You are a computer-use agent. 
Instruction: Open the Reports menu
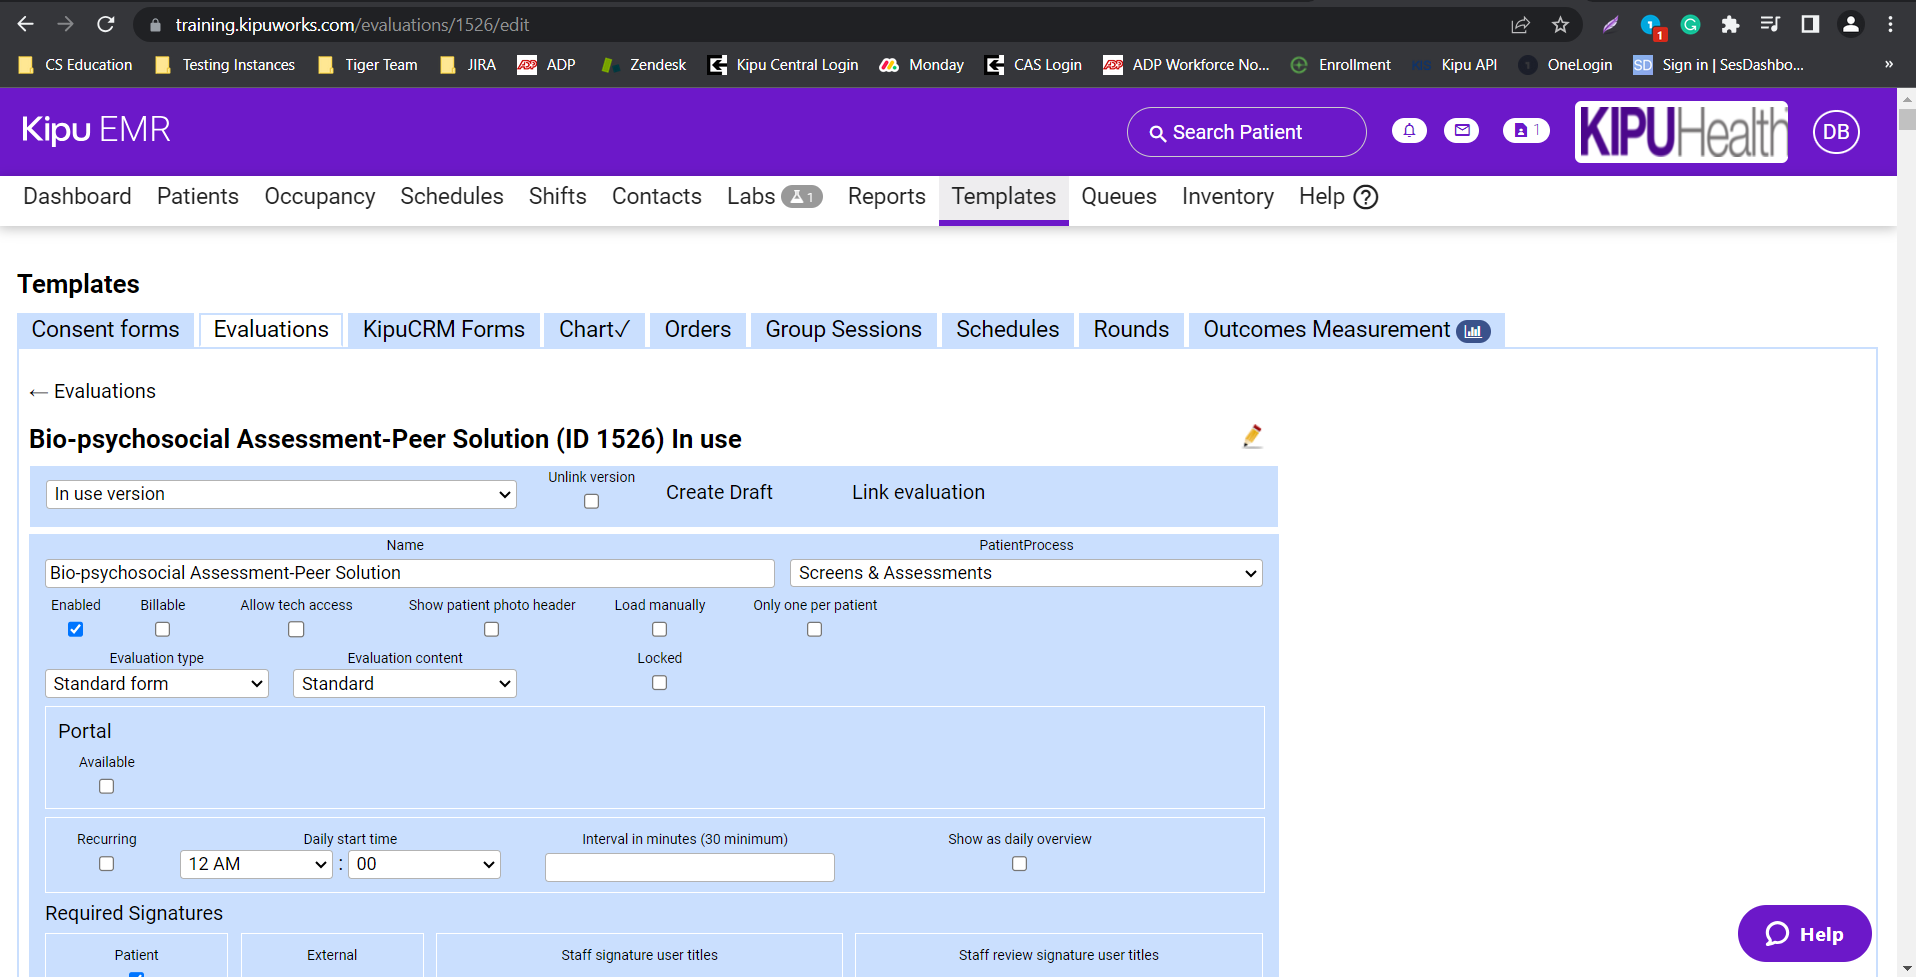coord(886,197)
